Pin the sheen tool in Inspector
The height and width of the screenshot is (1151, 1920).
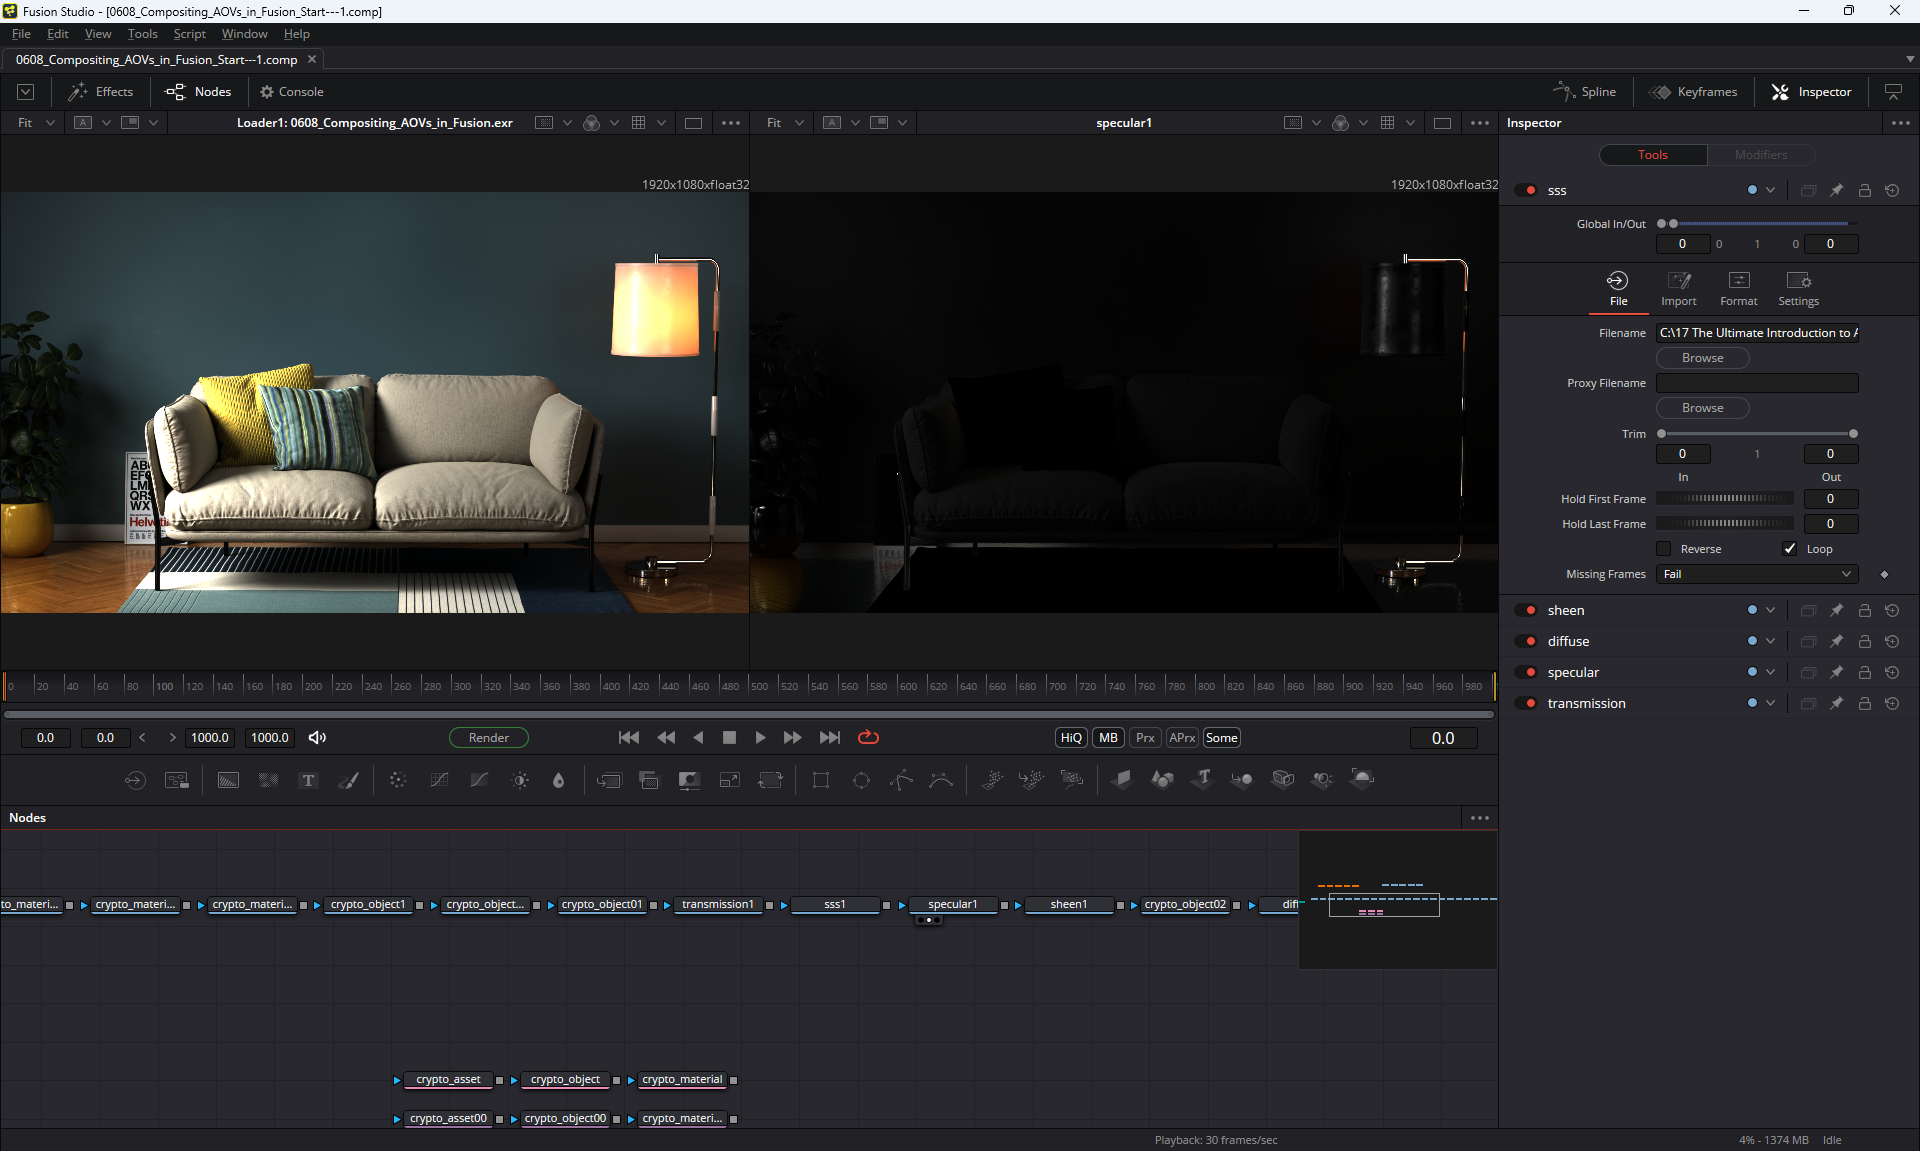click(x=1836, y=610)
